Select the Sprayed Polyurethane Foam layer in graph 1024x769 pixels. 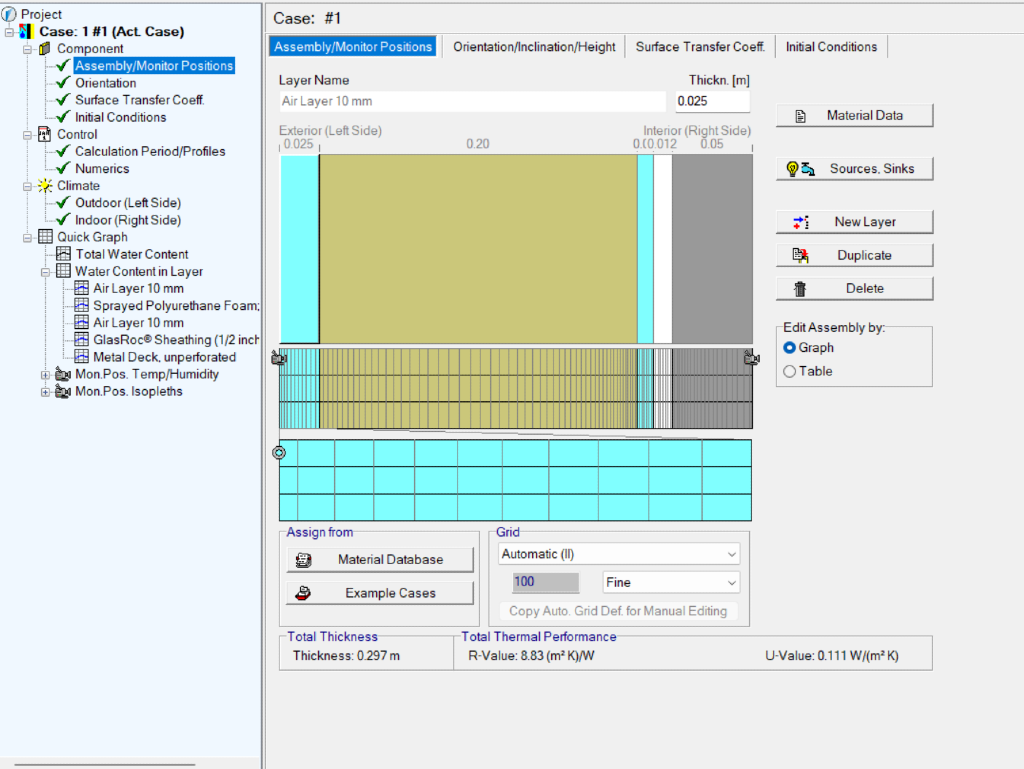point(478,248)
